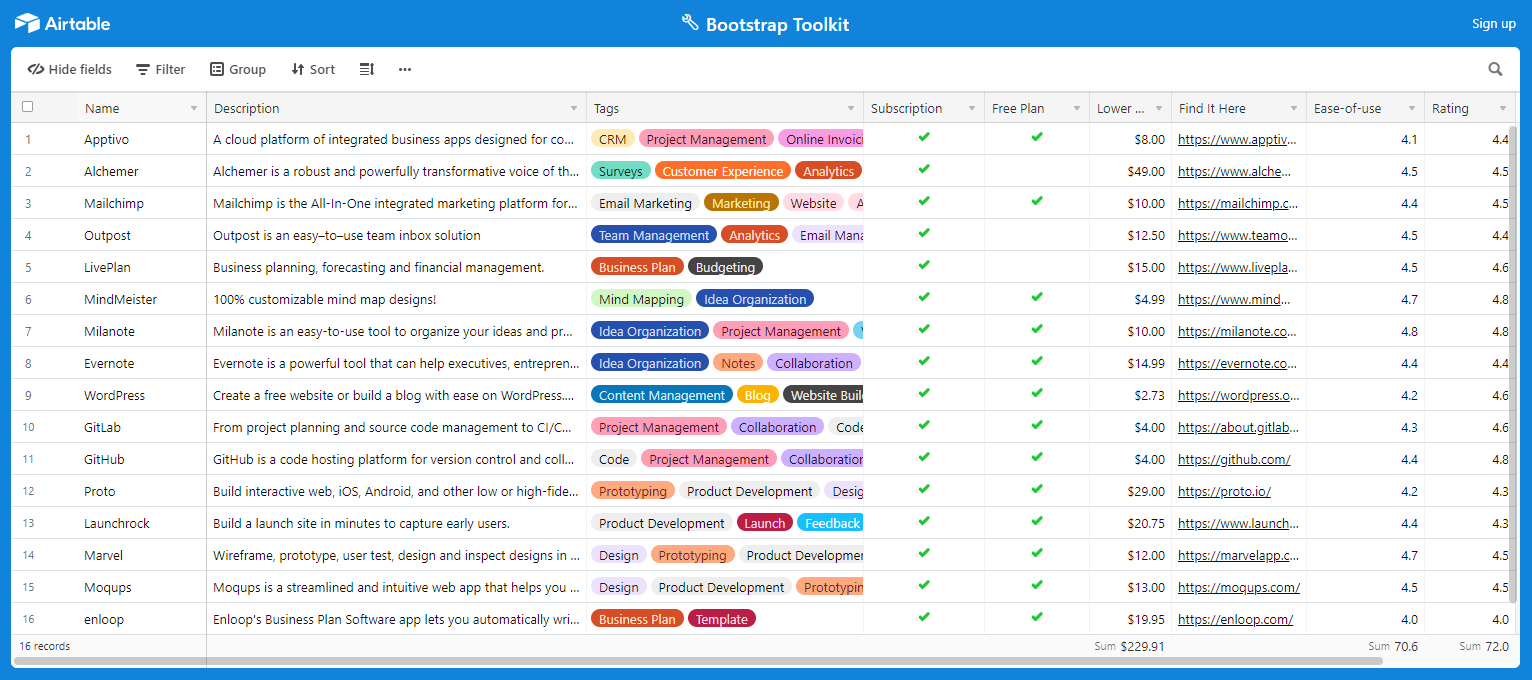Open the three-dot more options menu
Screen dimensions: 1532x680
click(405, 69)
